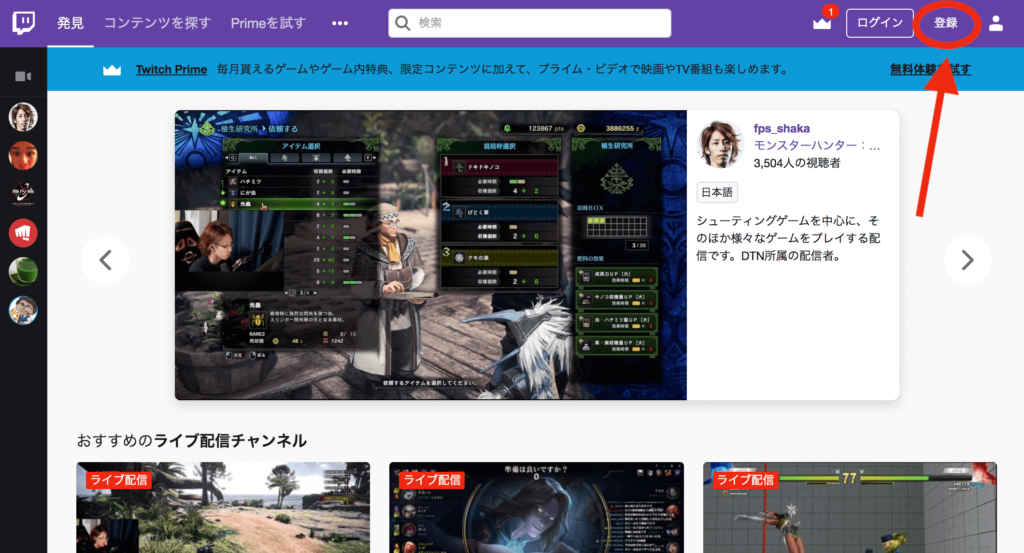Open the Prime crown loot icon
The image size is (1024, 553).
point(822,23)
